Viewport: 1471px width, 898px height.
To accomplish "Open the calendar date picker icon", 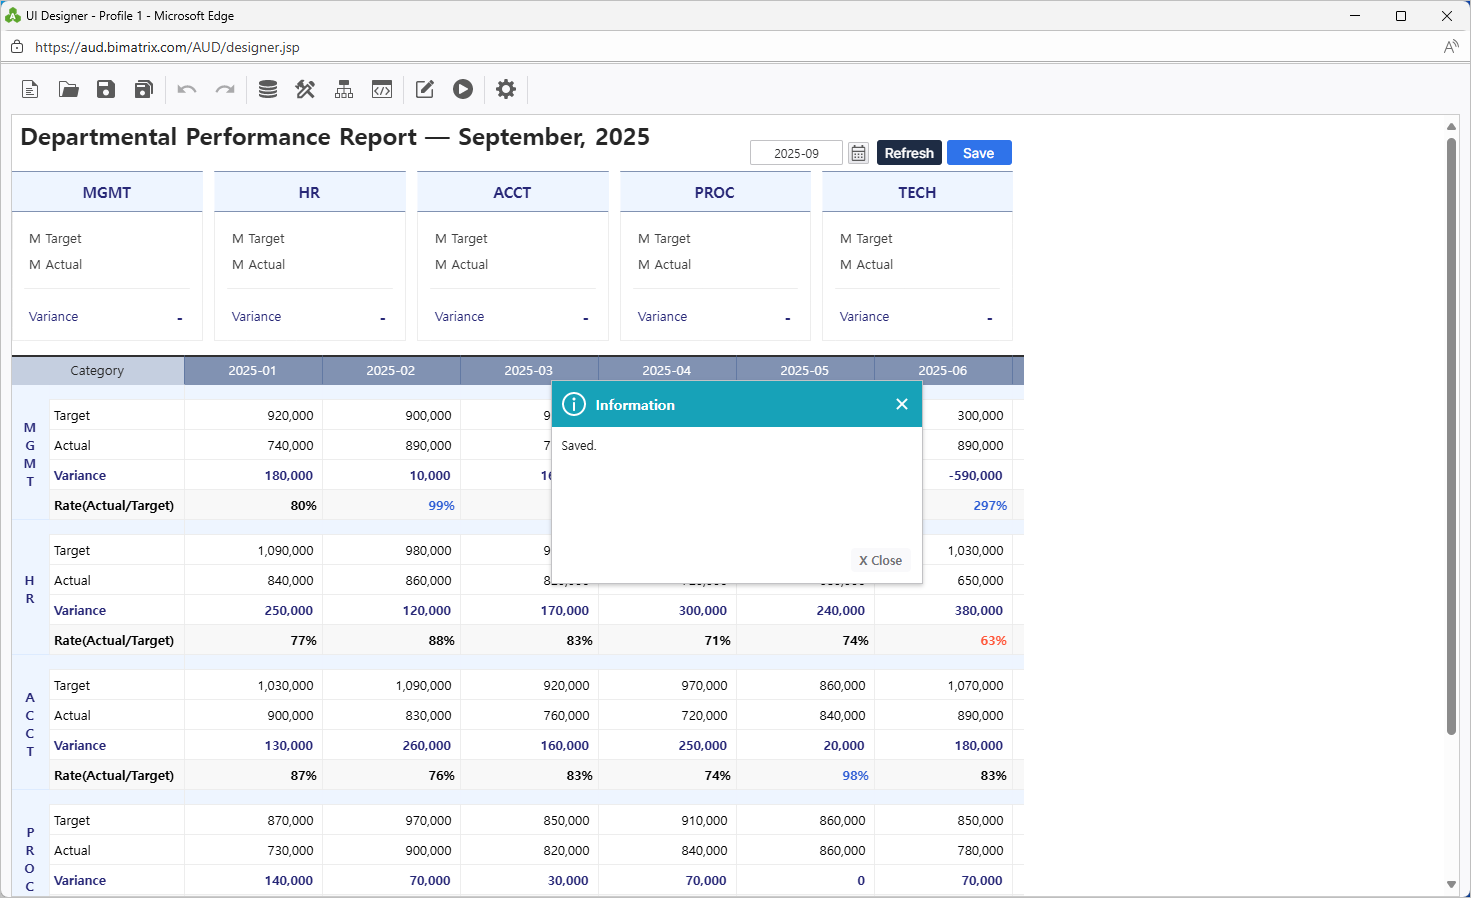I will [858, 152].
